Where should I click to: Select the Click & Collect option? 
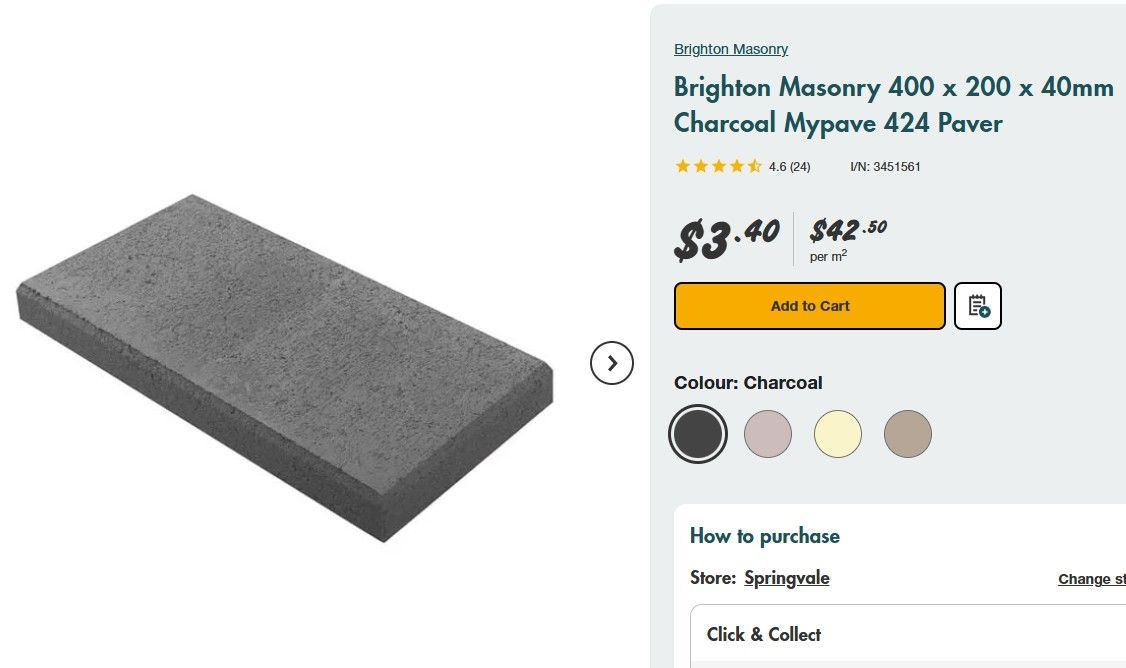point(764,634)
